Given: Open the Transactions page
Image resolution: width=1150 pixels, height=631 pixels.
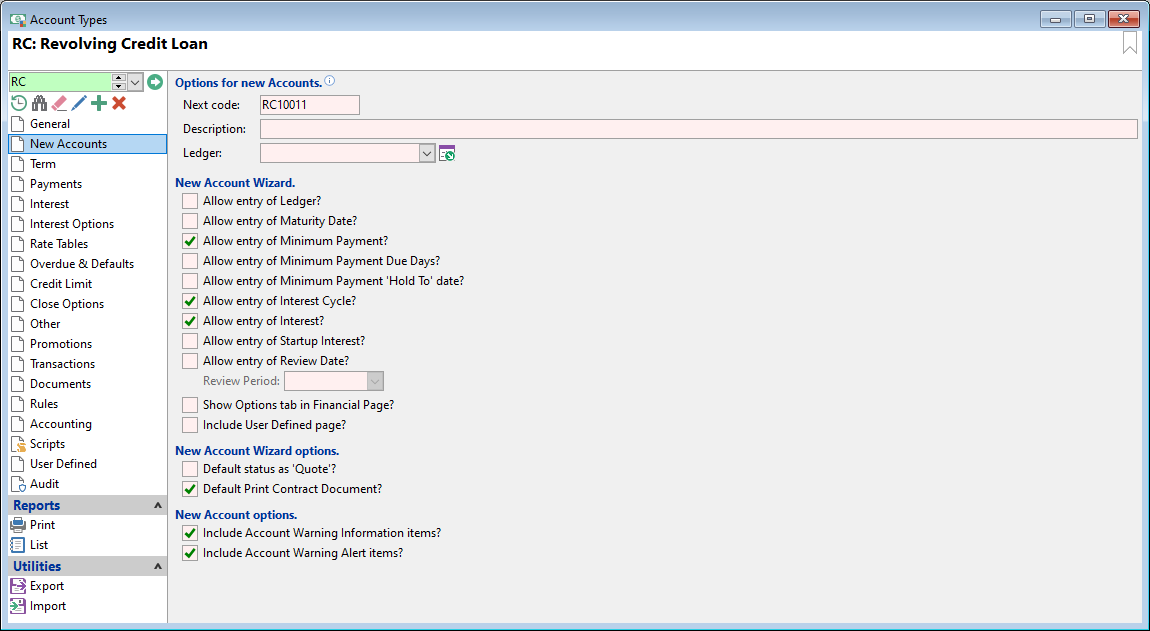Looking at the screenshot, I should pyautogui.click(x=62, y=364).
